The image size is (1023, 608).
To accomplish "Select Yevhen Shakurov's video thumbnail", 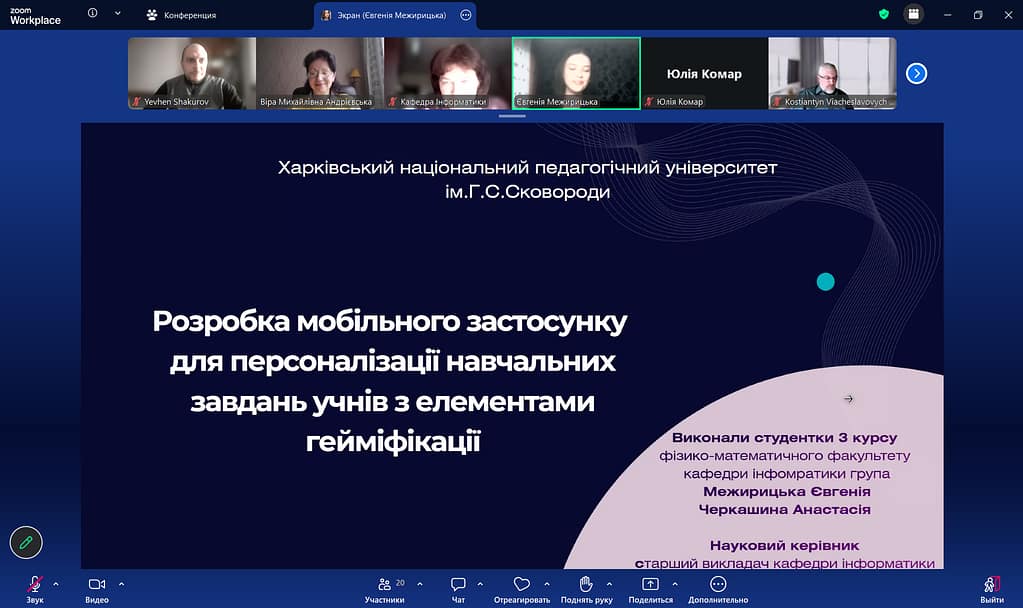I will (192, 72).
